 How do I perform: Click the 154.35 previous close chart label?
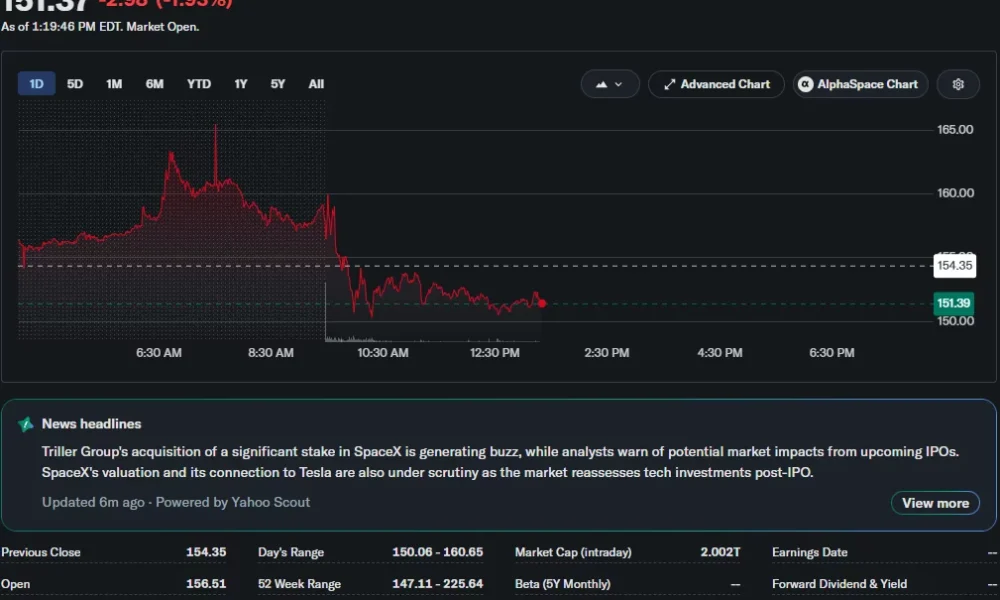pyautogui.click(x=955, y=265)
